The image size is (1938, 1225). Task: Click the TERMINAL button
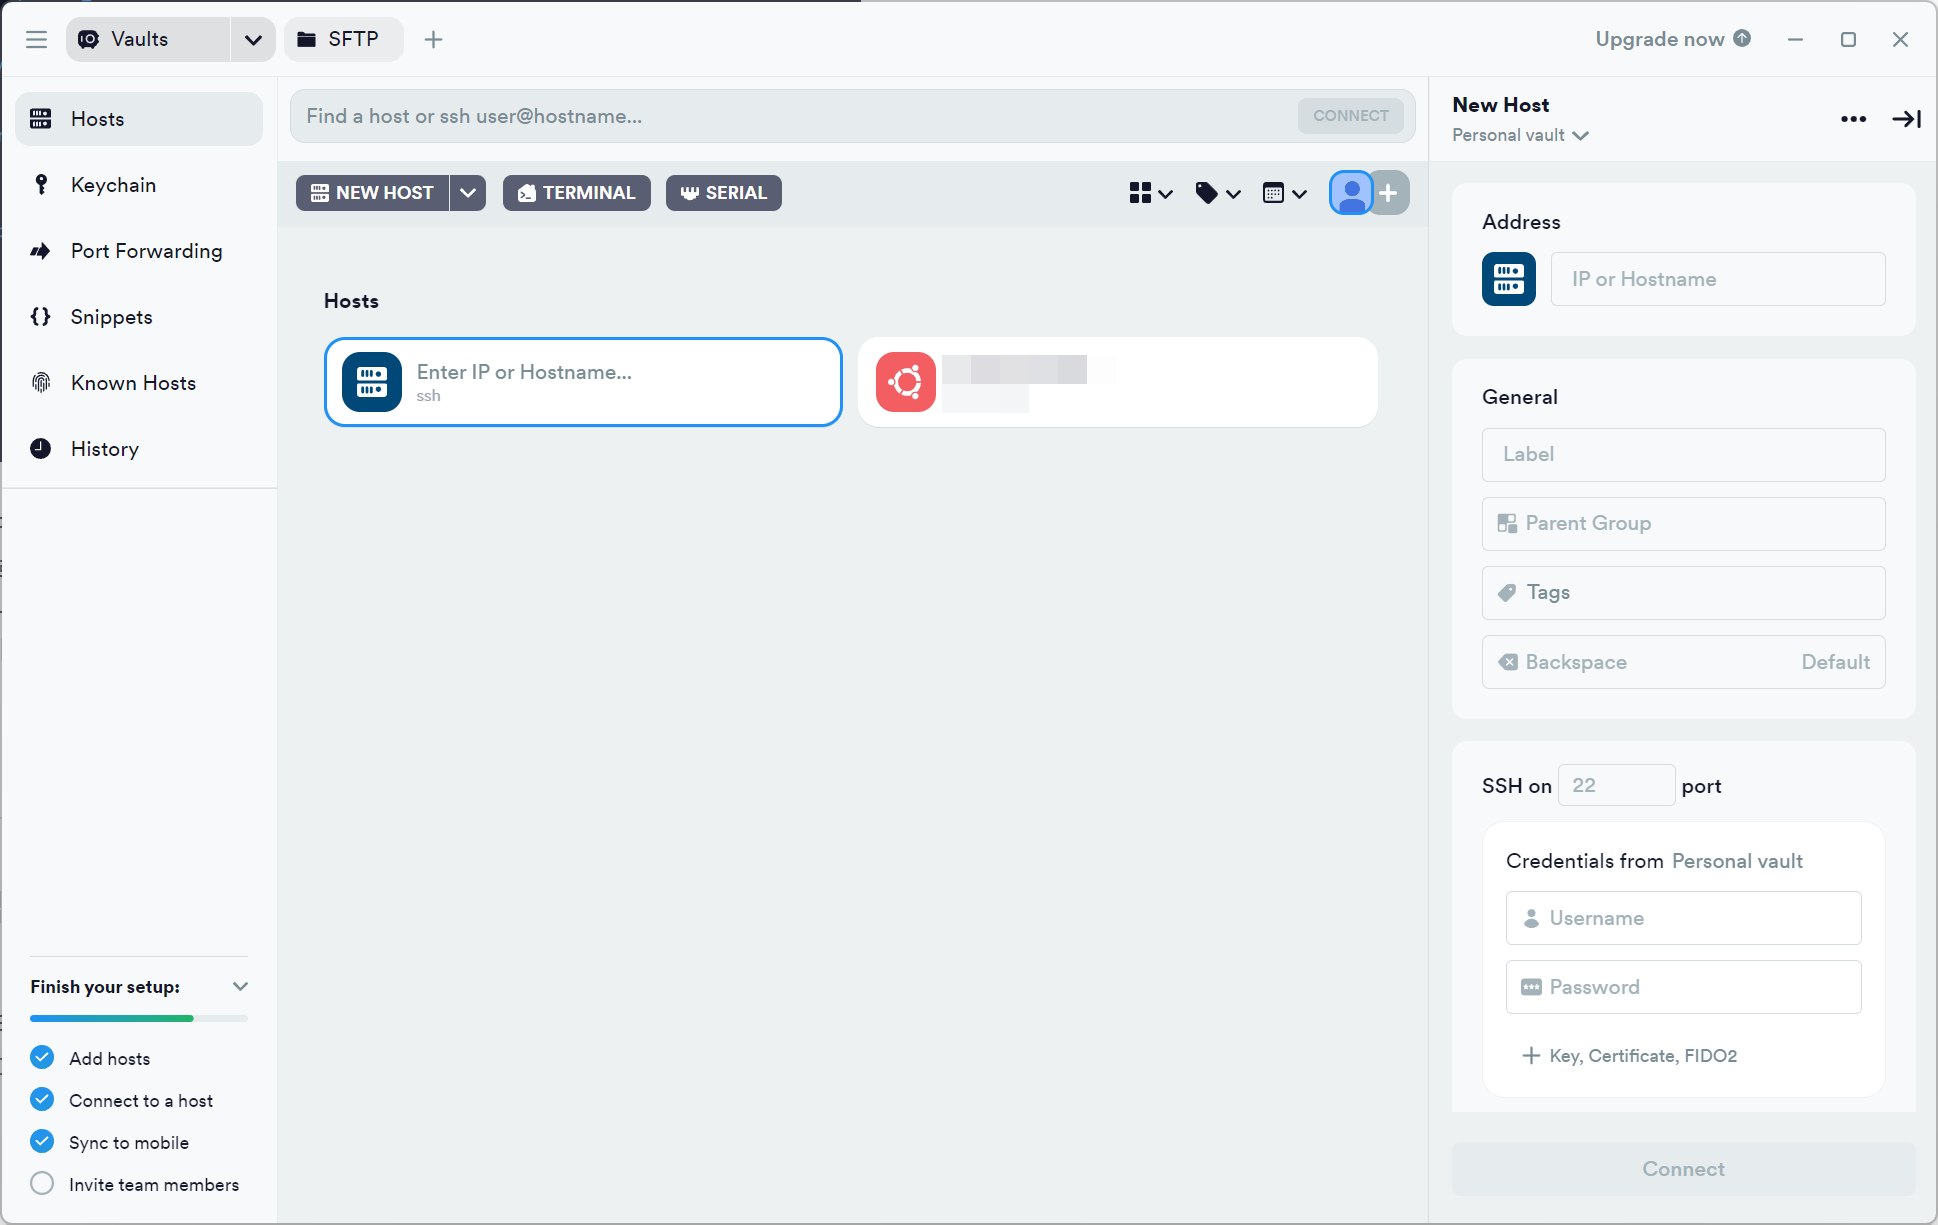tap(576, 193)
